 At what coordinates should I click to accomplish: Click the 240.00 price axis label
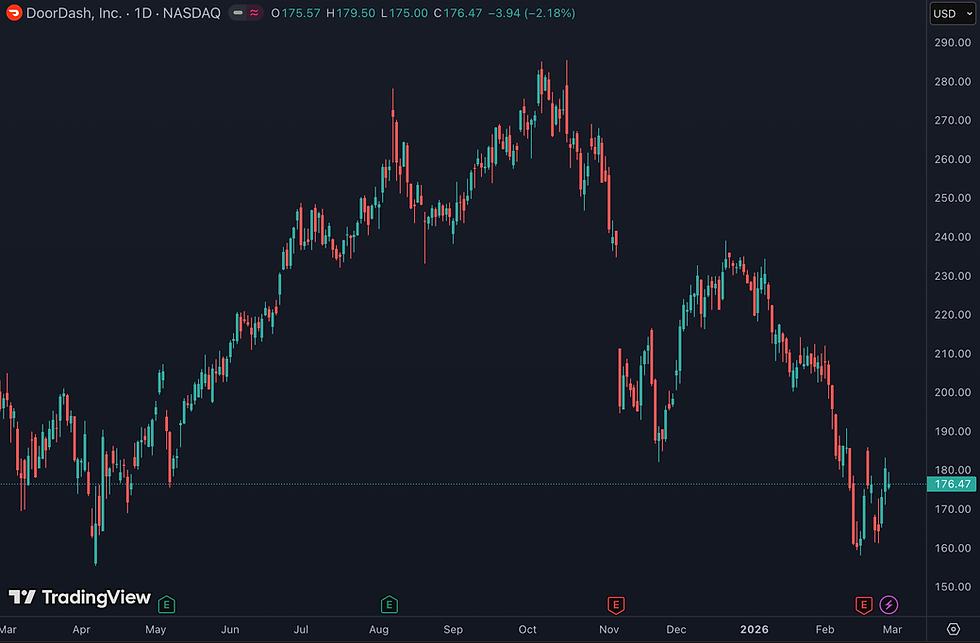click(x=952, y=237)
